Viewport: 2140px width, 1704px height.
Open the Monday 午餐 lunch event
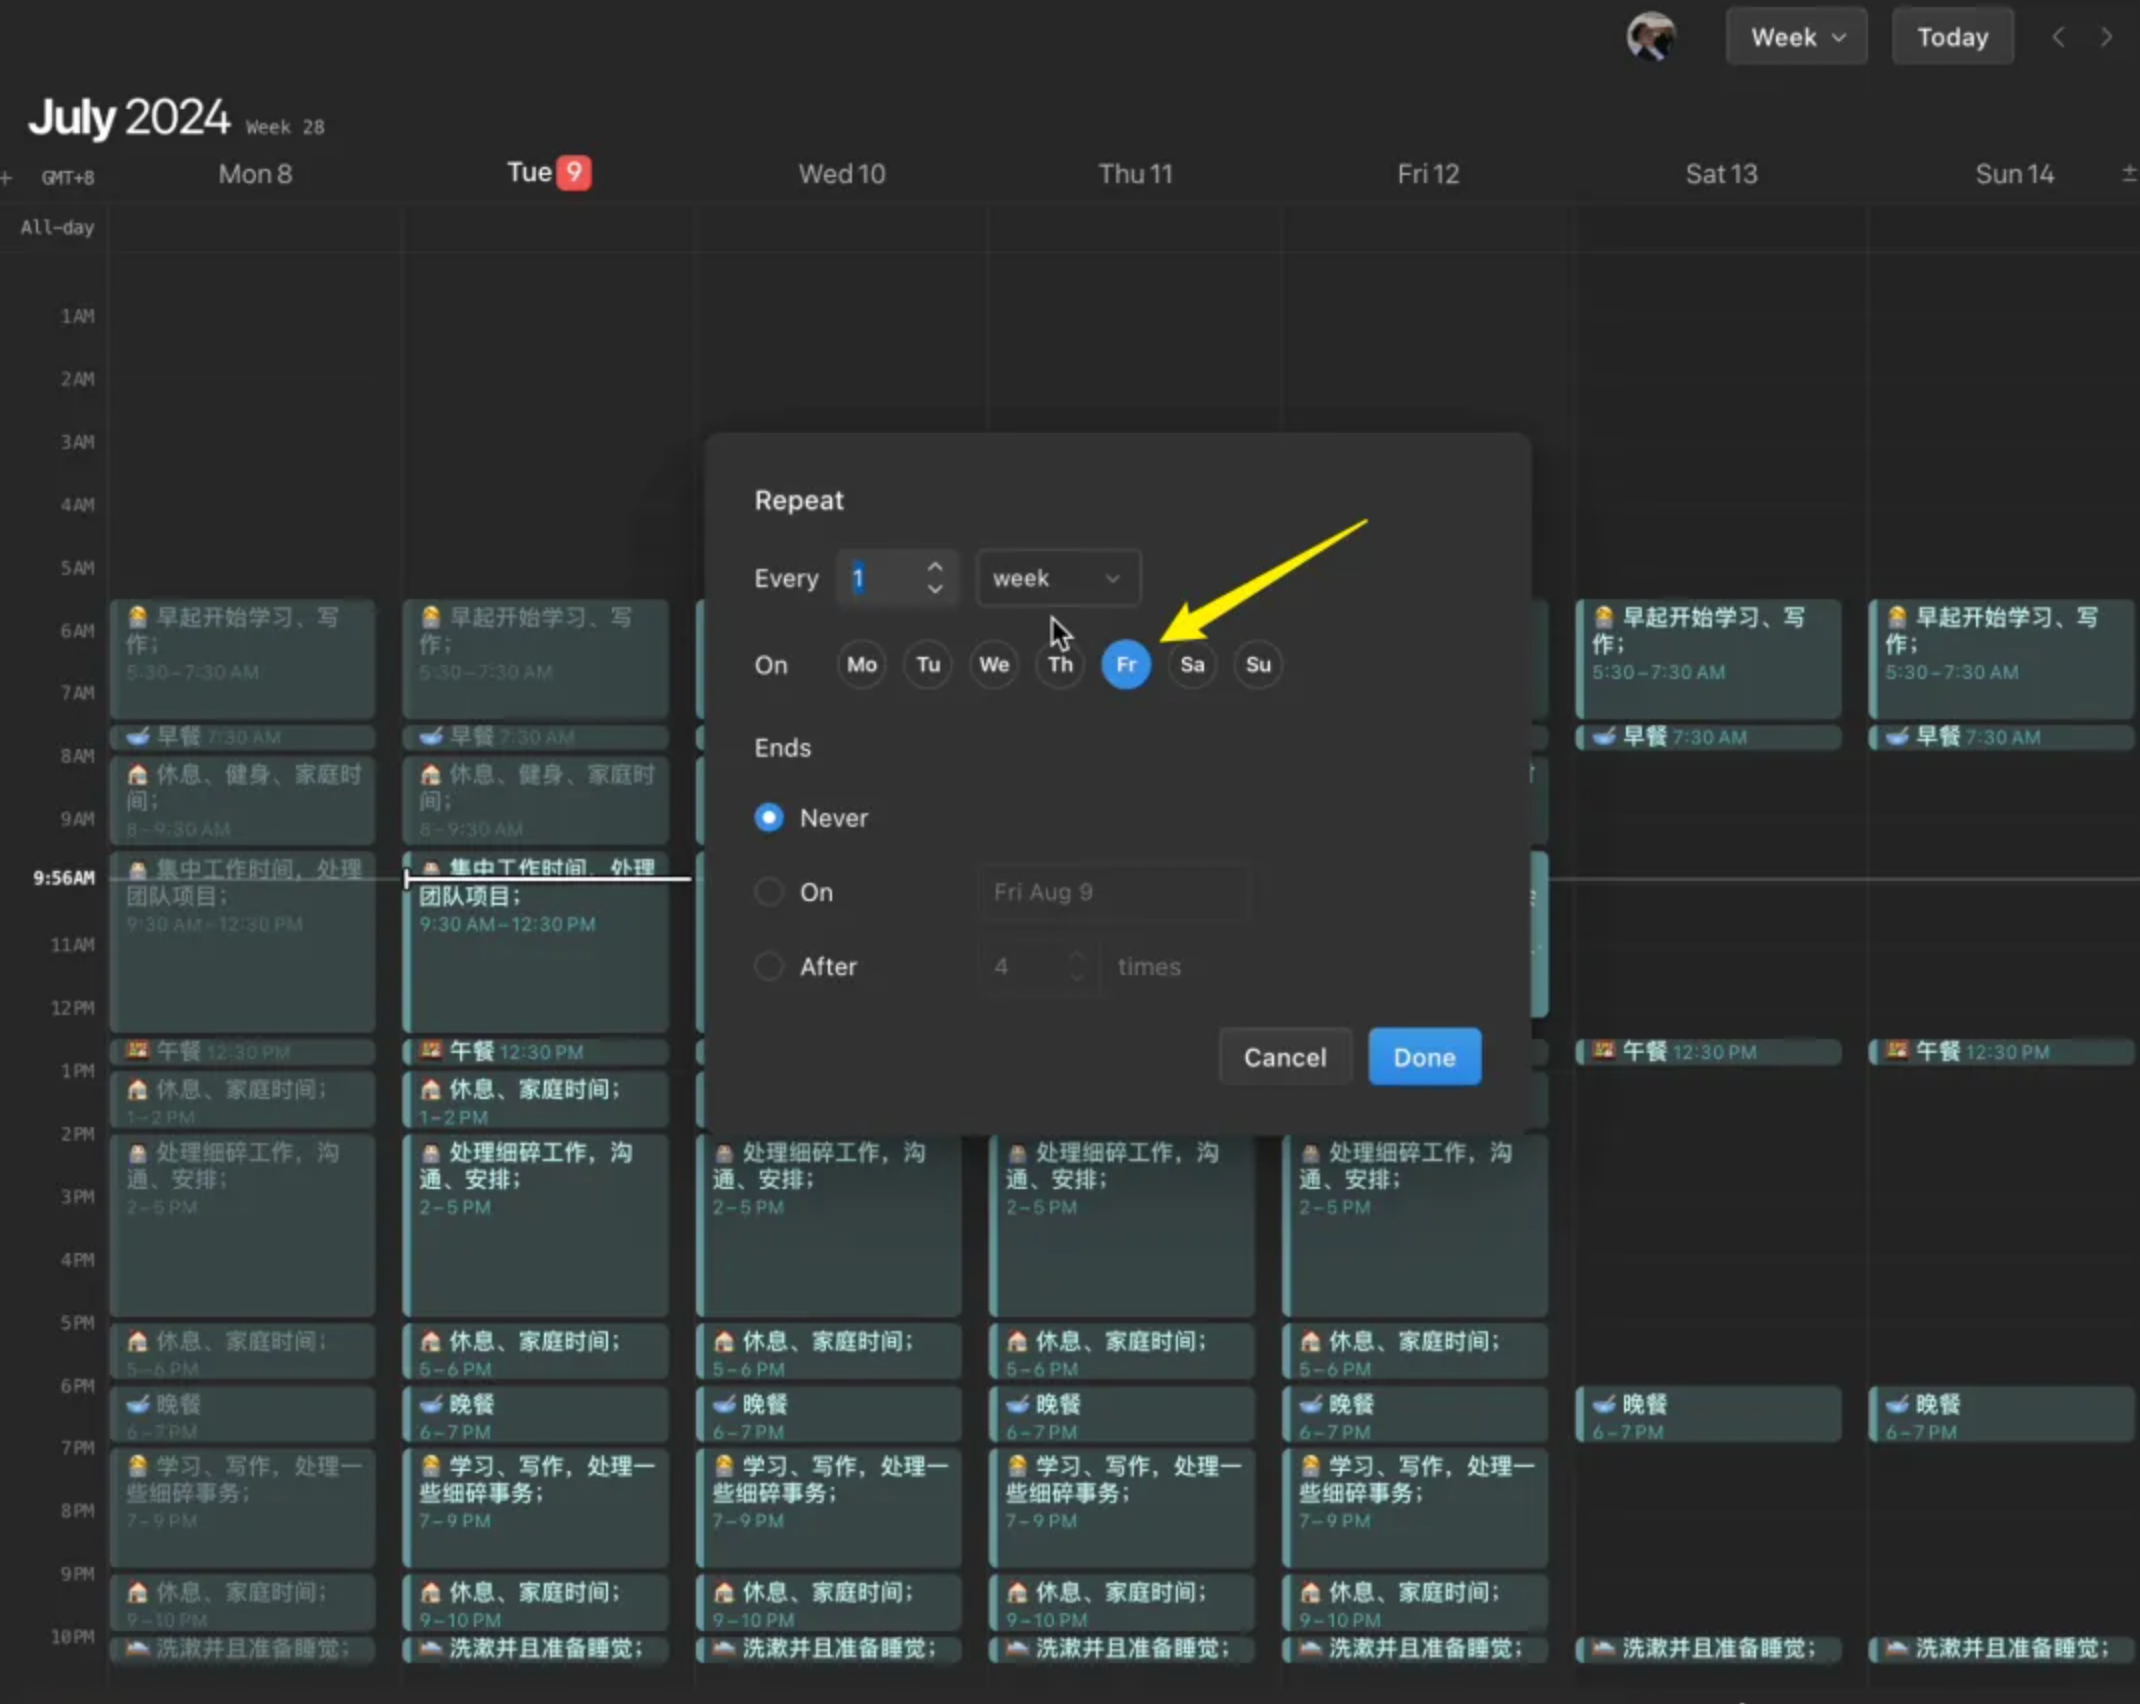pyautogui.click(x=243, y=1051)
